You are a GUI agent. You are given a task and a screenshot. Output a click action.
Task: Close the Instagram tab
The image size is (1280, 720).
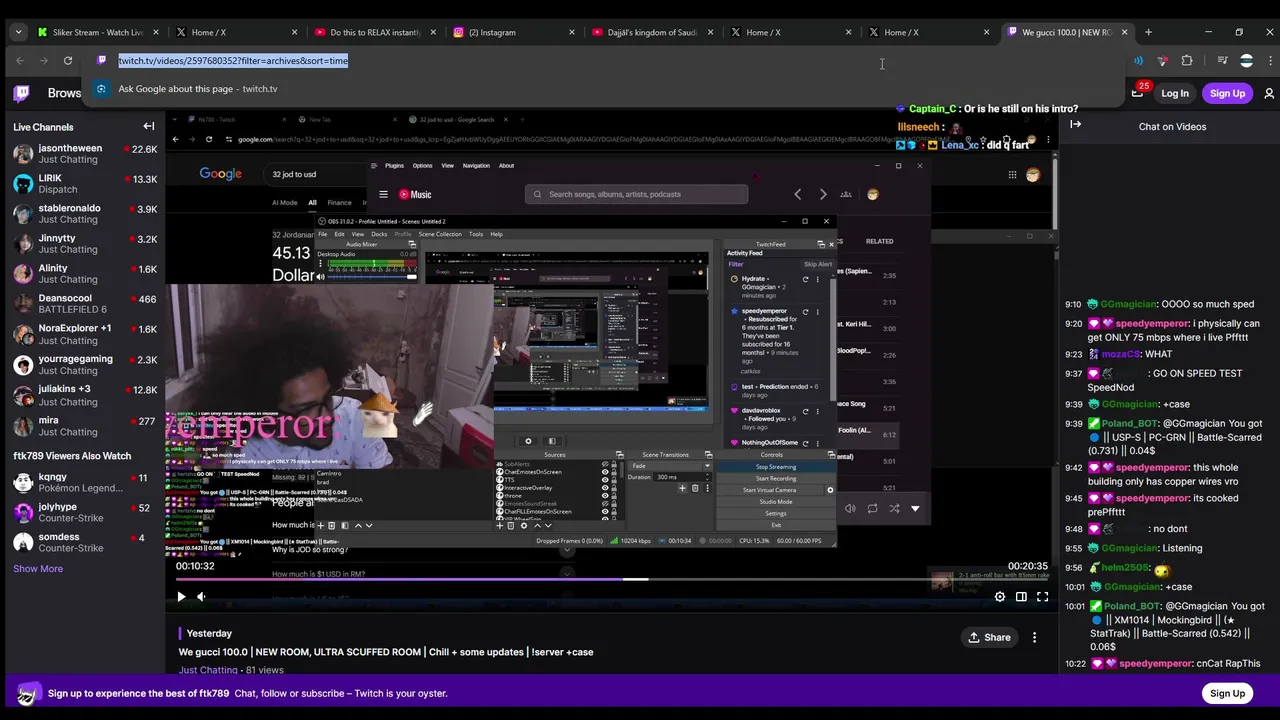pyautogui.click(x=572, y=32)
